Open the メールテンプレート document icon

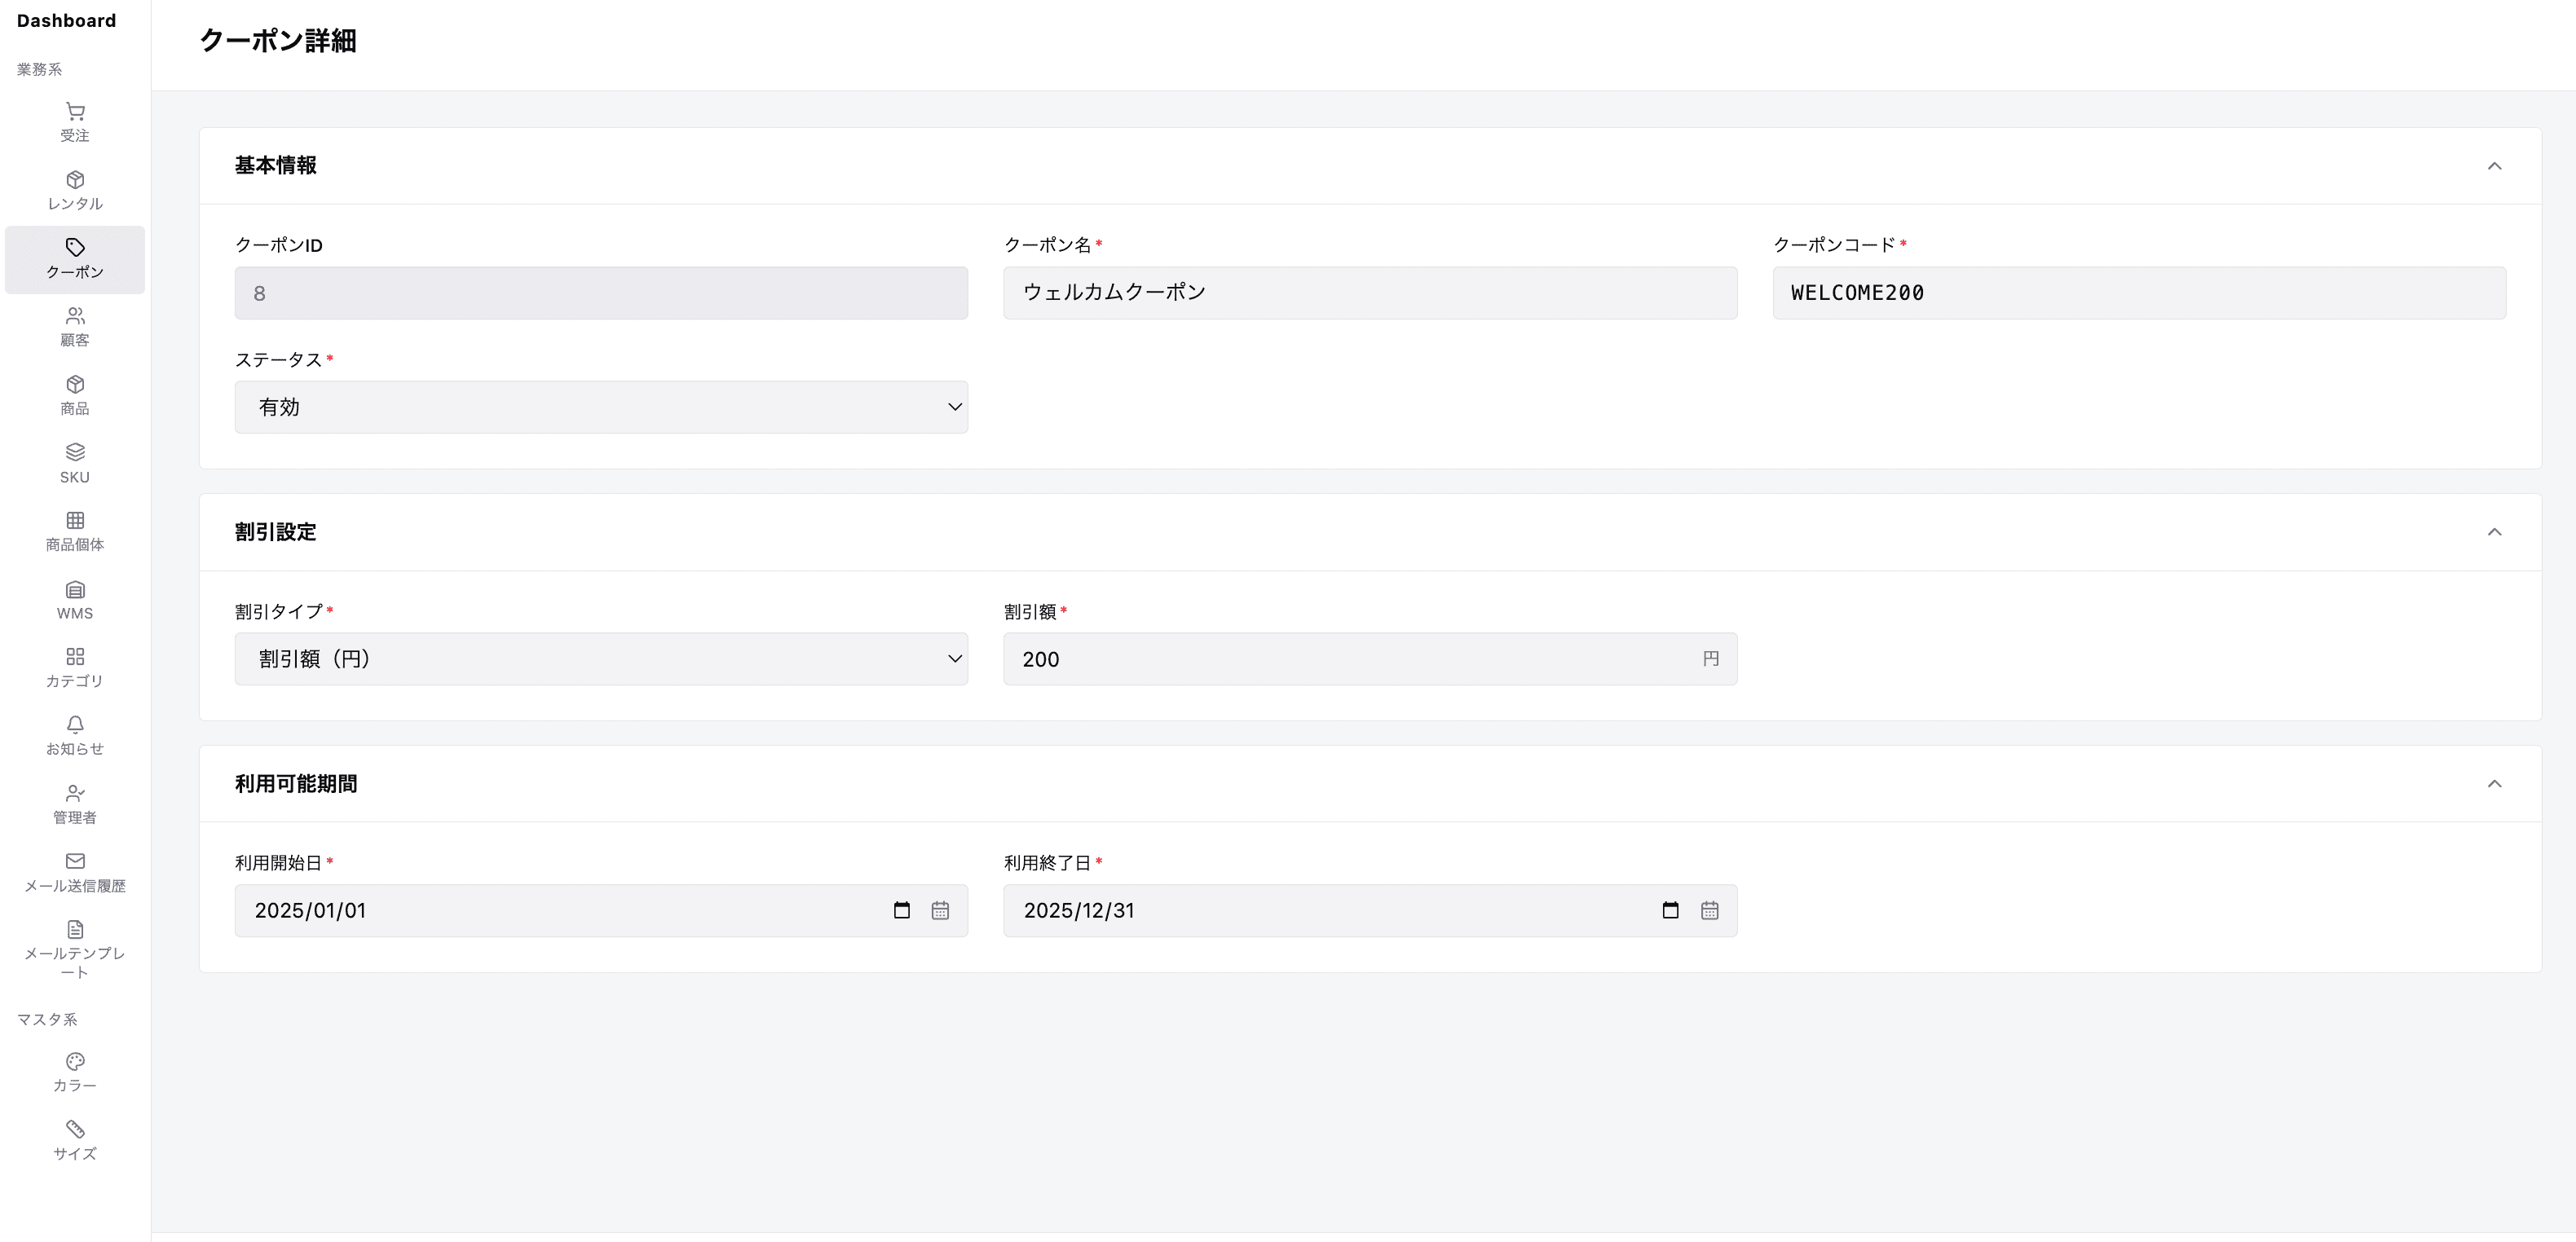pos(75,929)
